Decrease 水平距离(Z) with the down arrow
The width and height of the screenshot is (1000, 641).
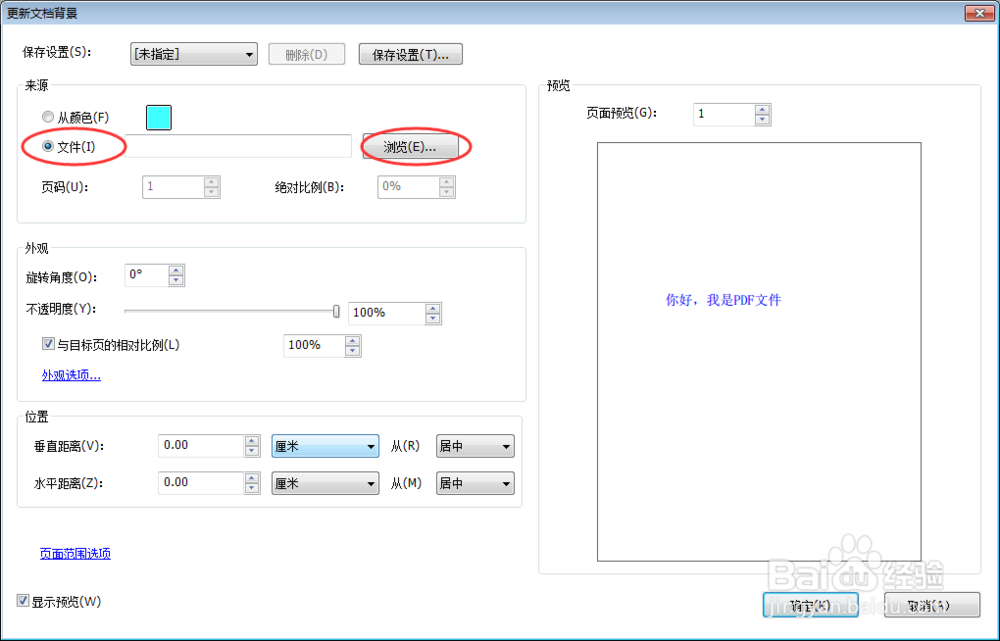pyautogui.click(x=252, y=488)
